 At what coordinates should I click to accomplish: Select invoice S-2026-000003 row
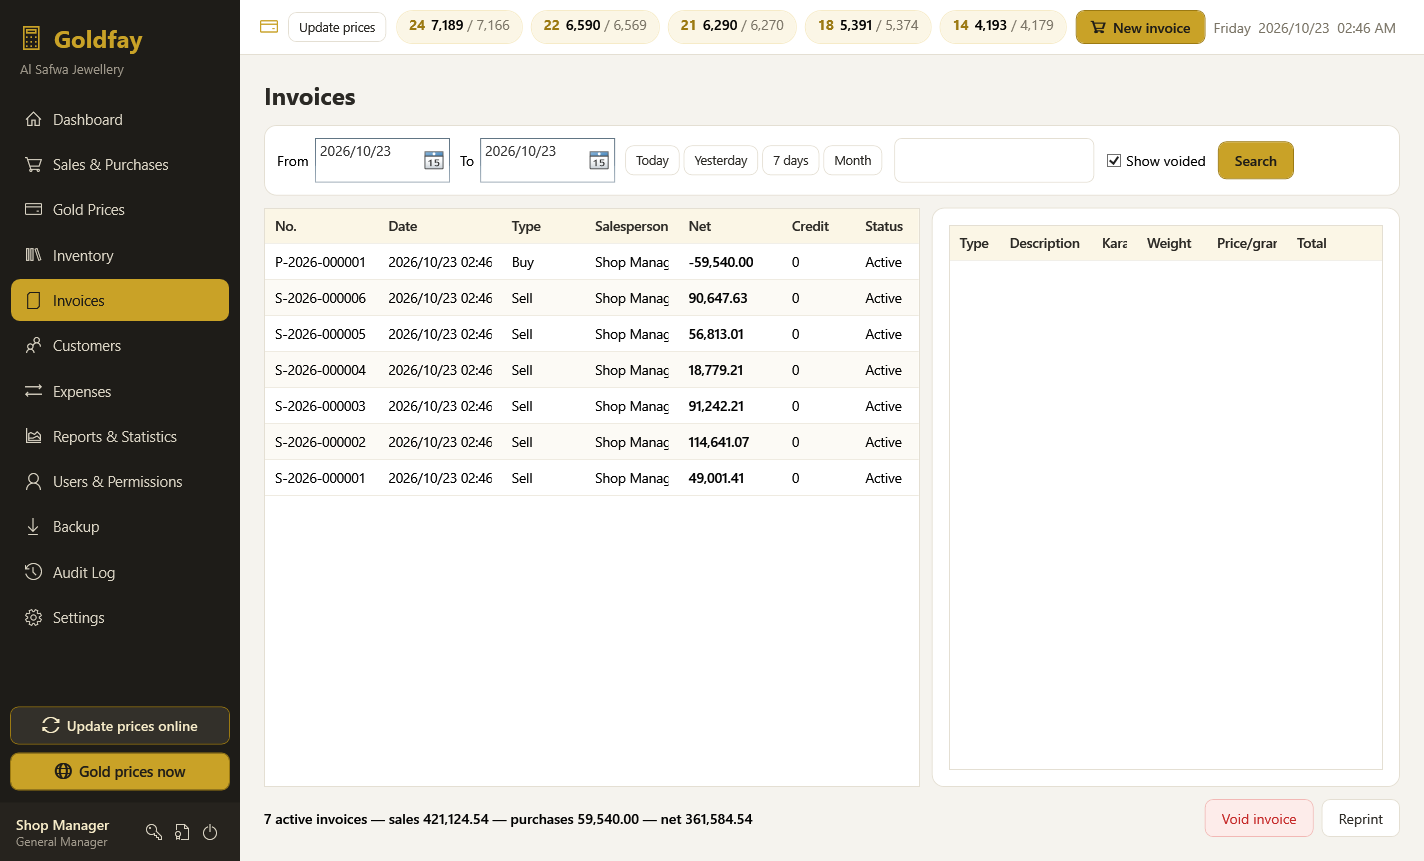click(592, 406)
